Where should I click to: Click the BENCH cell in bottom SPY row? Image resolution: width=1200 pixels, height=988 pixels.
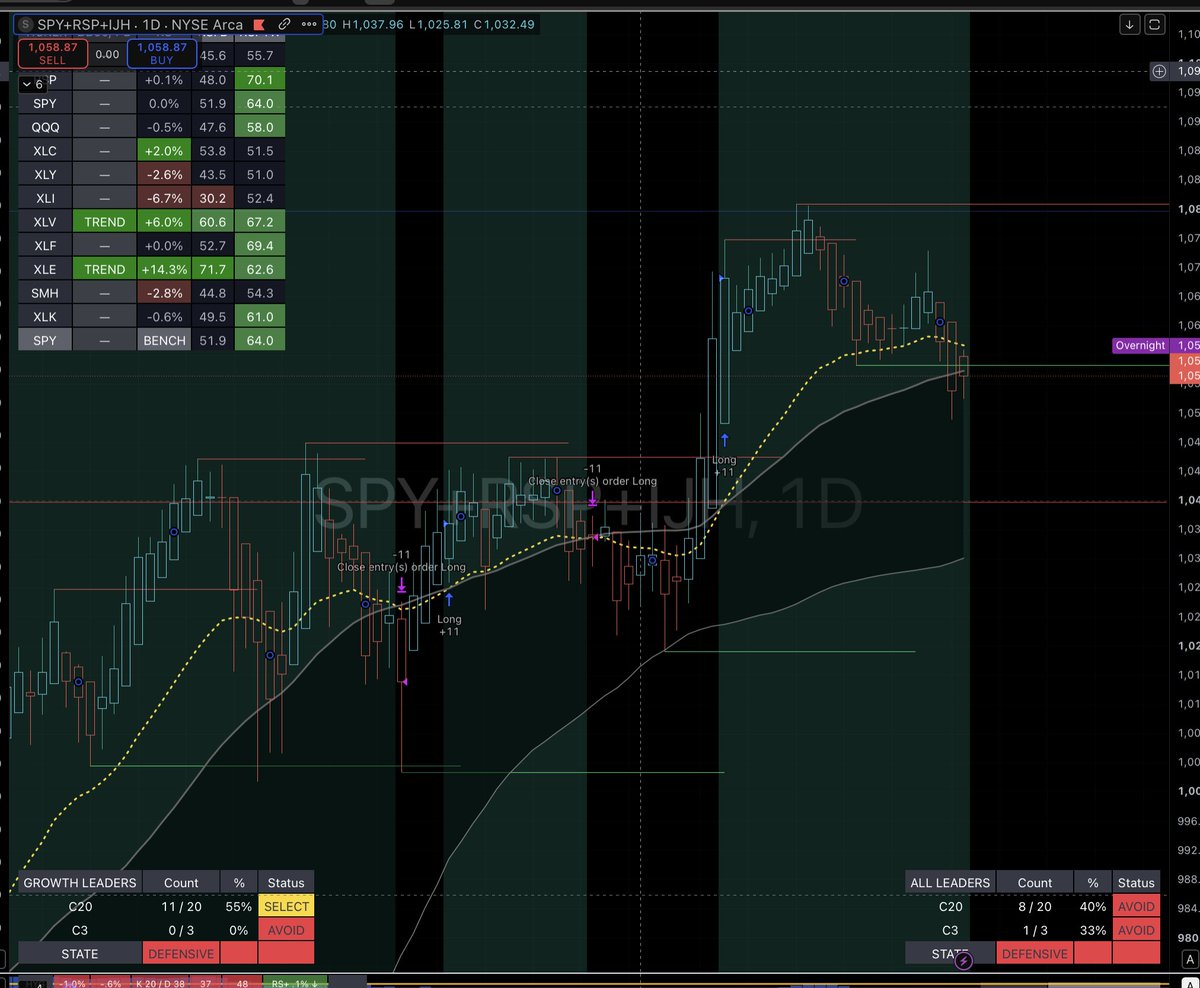164,340
